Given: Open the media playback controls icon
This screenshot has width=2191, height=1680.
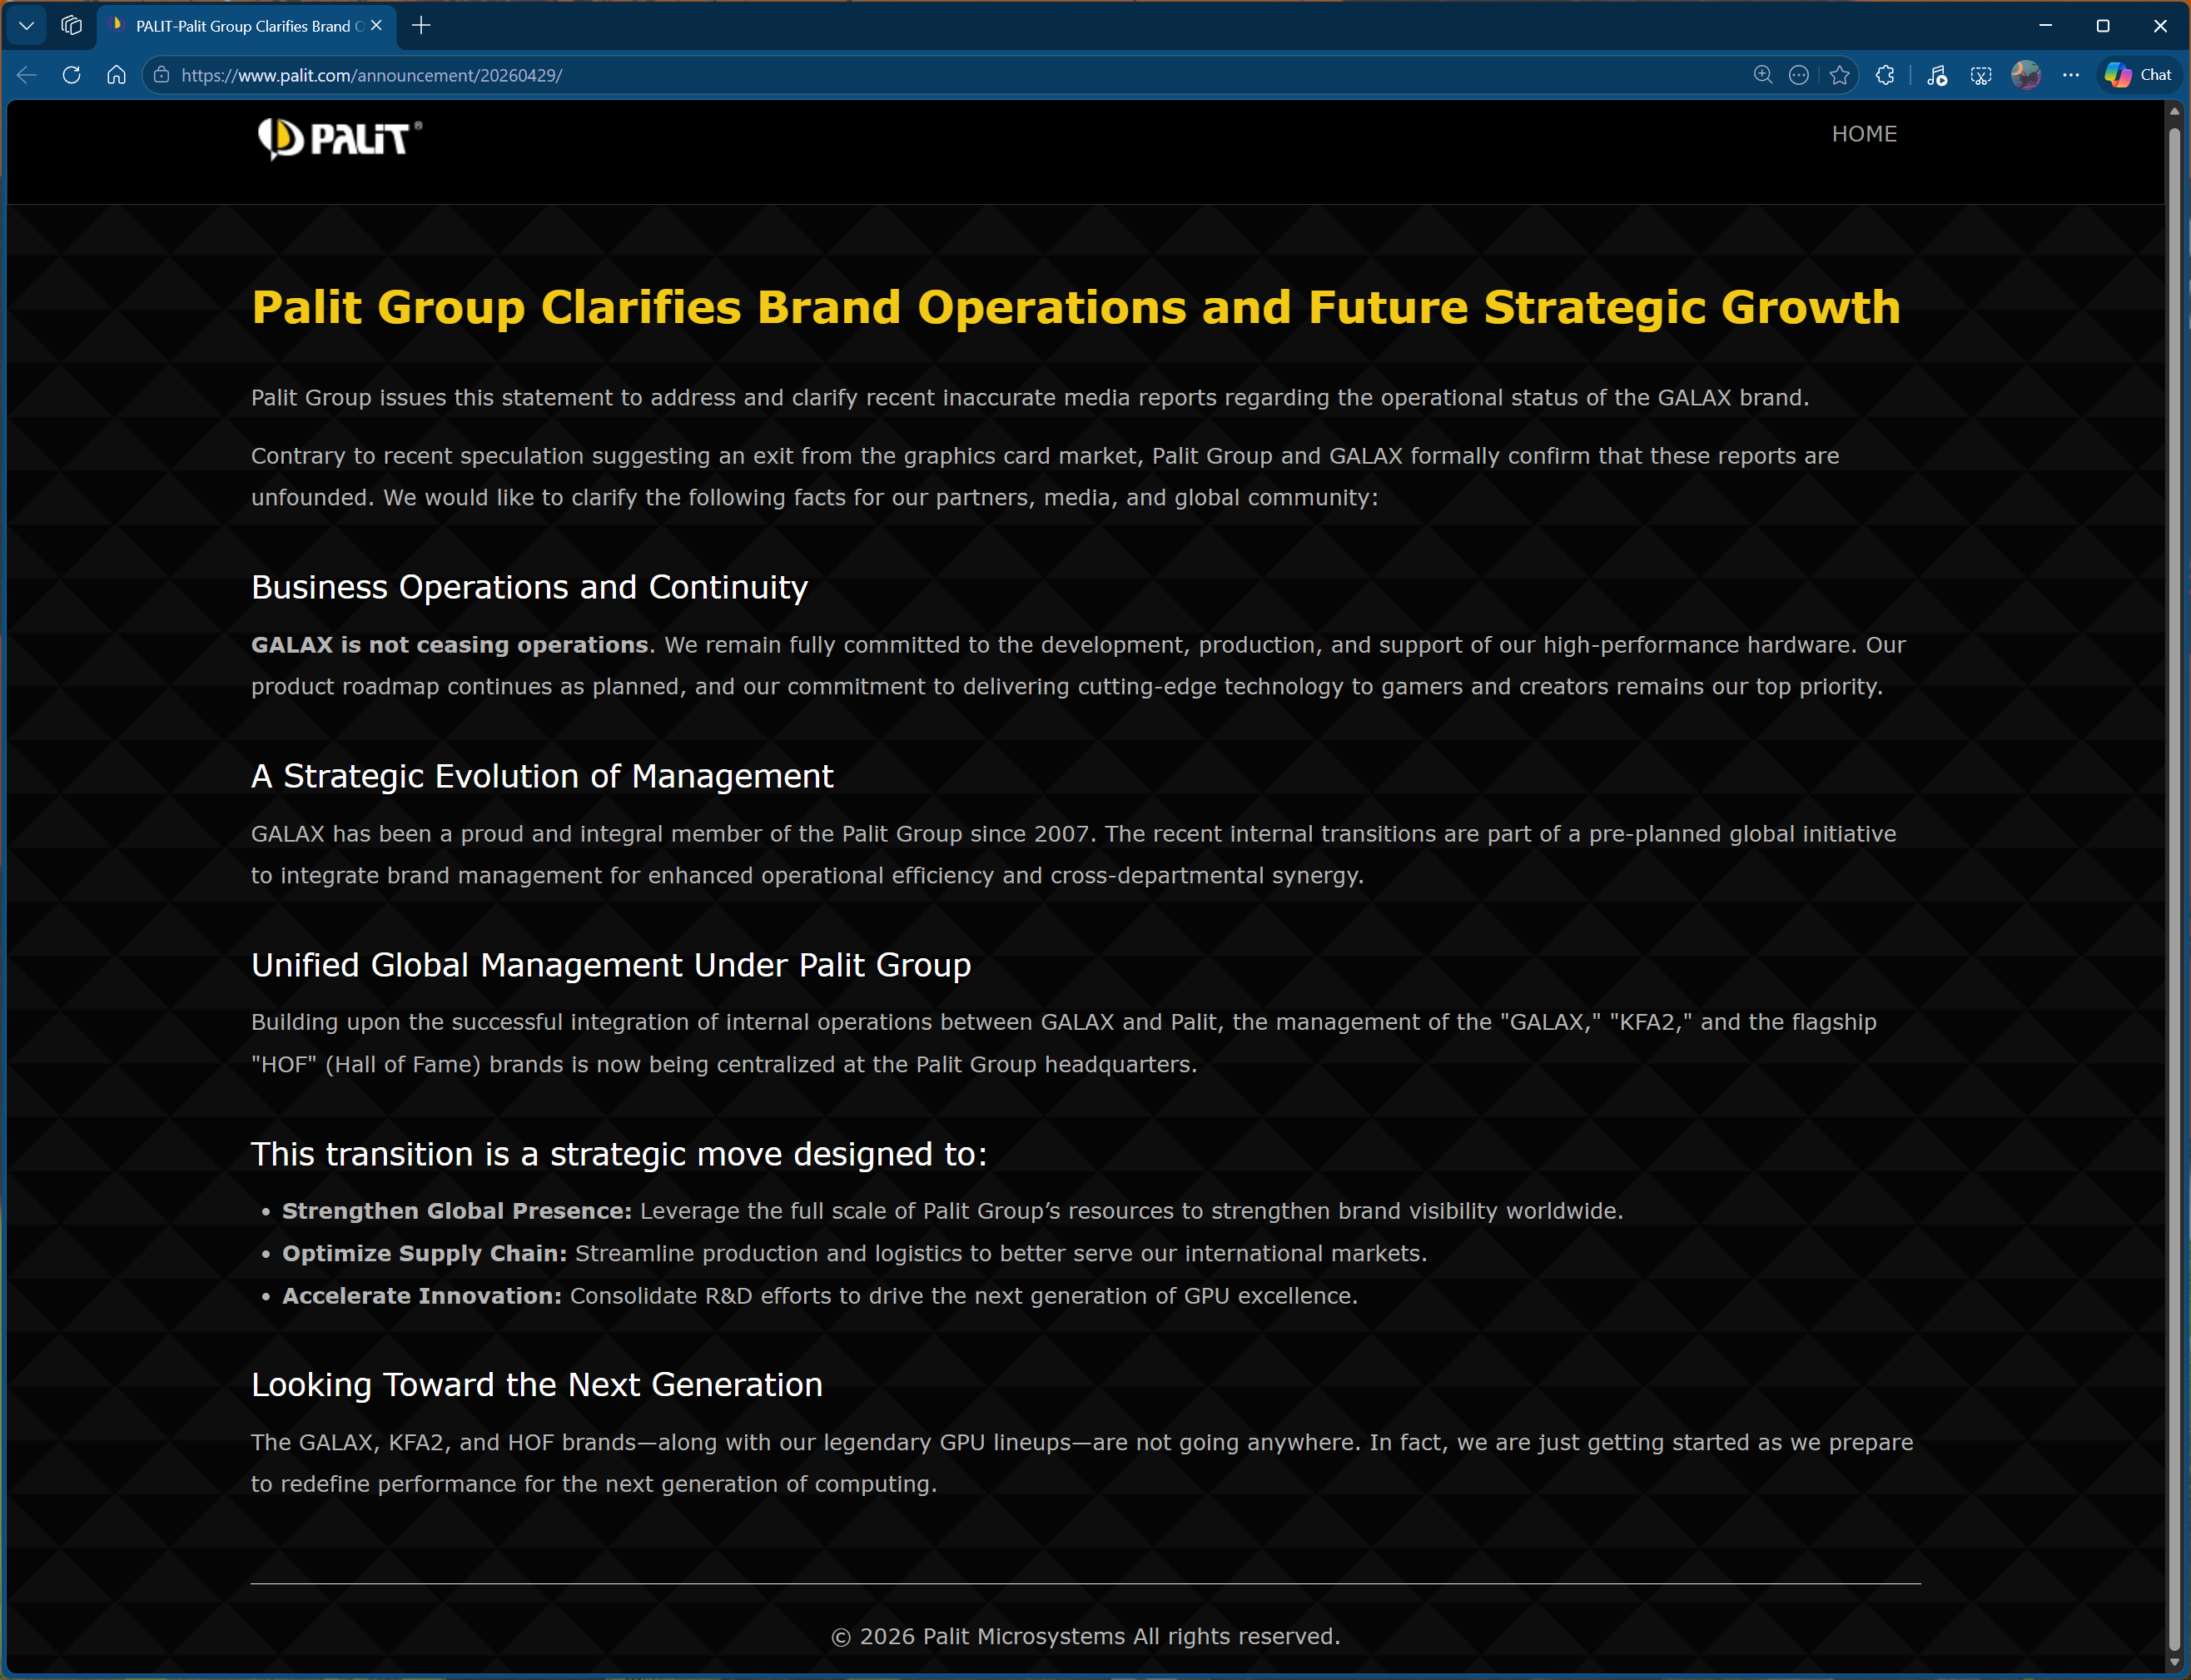Looking at the screenshot, I should [x=1936, y=74].
